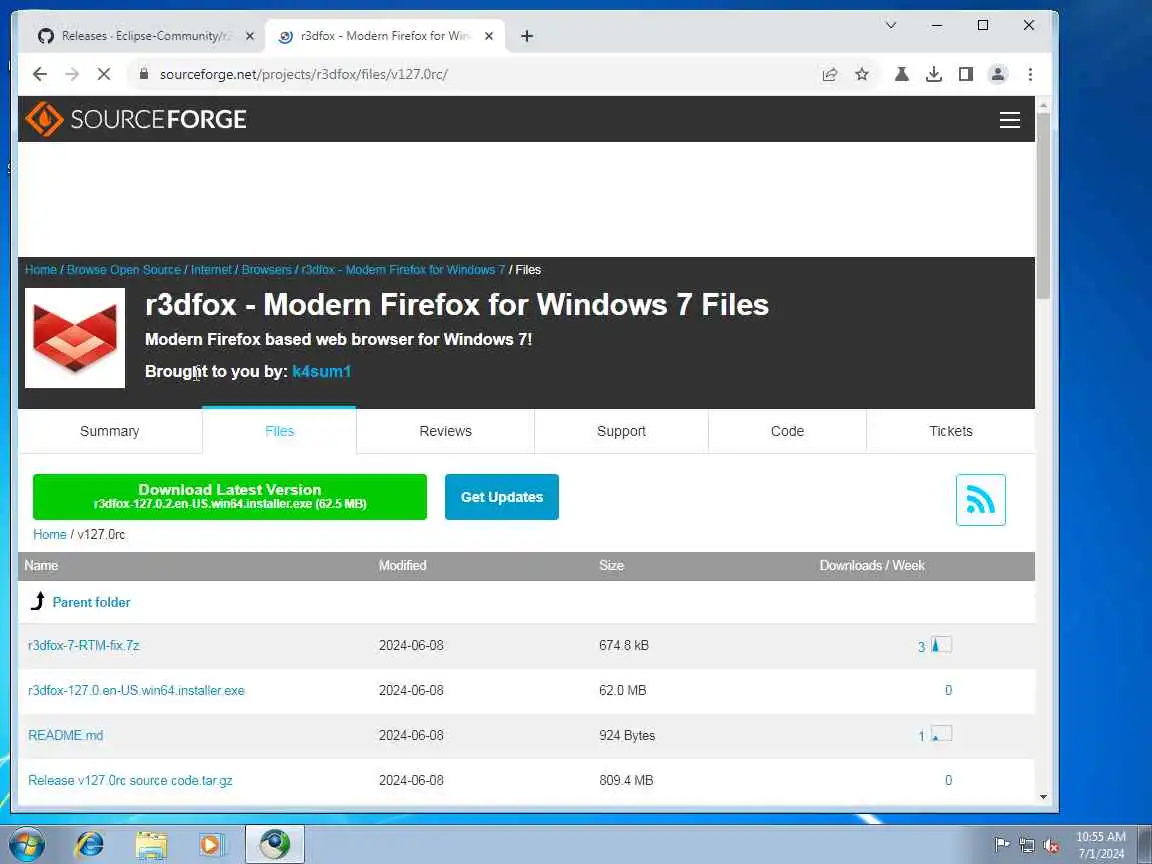Click the taskbar clock showing 10:55 AM

(x=1101, y=844)
